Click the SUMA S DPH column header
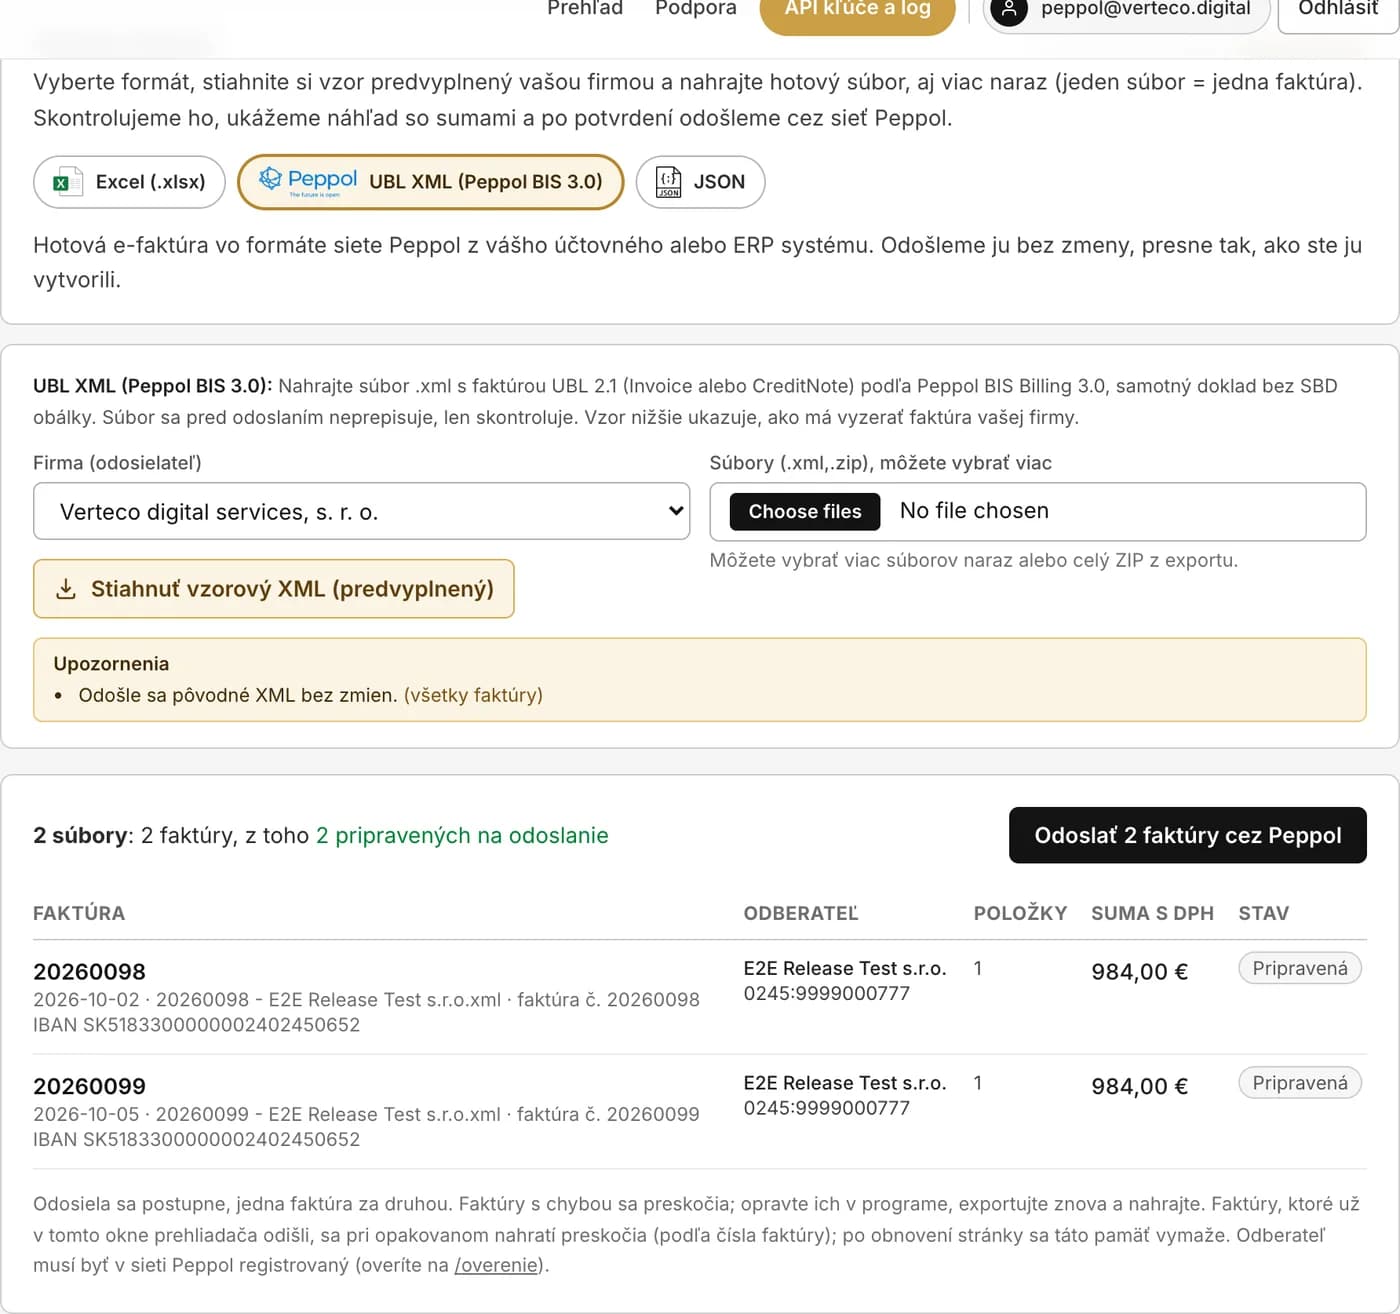This screenshot has height=1314, width=1400. click(1152, 913)
